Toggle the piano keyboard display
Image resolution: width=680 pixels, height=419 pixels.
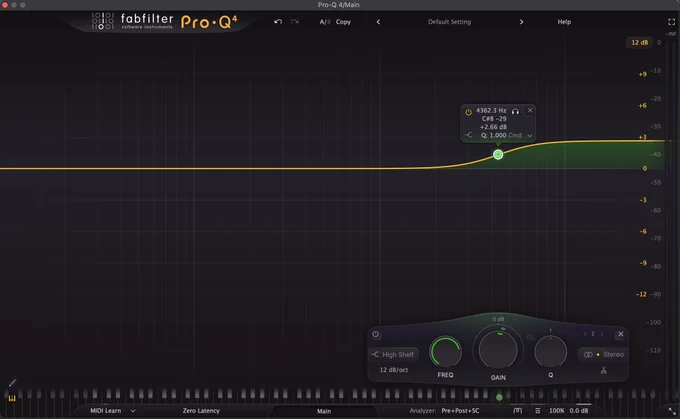(x=12, y=398)
